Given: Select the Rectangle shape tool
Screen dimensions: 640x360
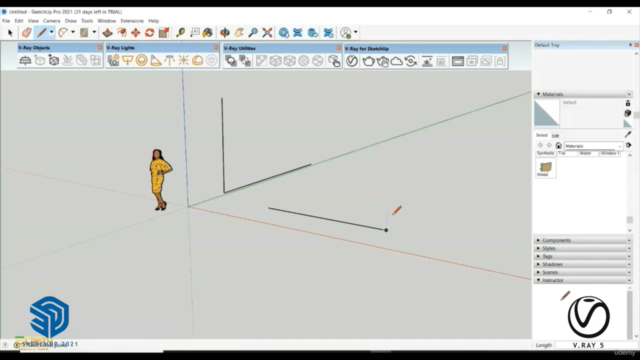Looking at the screenshot, I should (84, 33).
